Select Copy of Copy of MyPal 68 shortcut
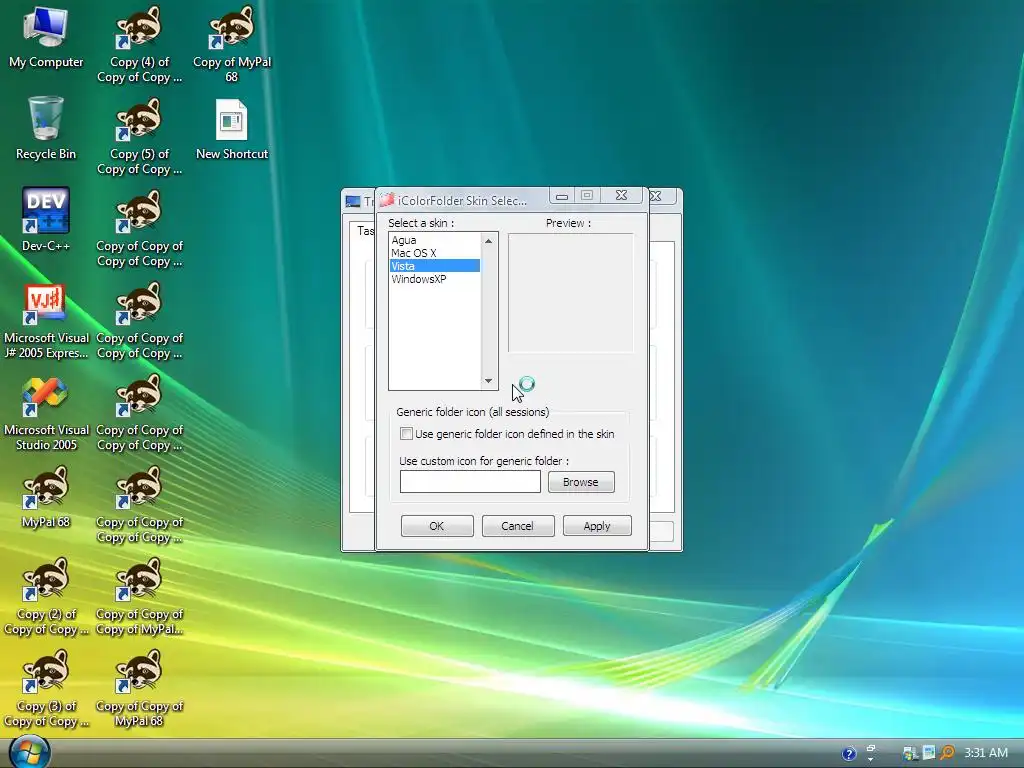Image resolution: width=1024 pixels, height=768 pixels. tap(139, 689)
